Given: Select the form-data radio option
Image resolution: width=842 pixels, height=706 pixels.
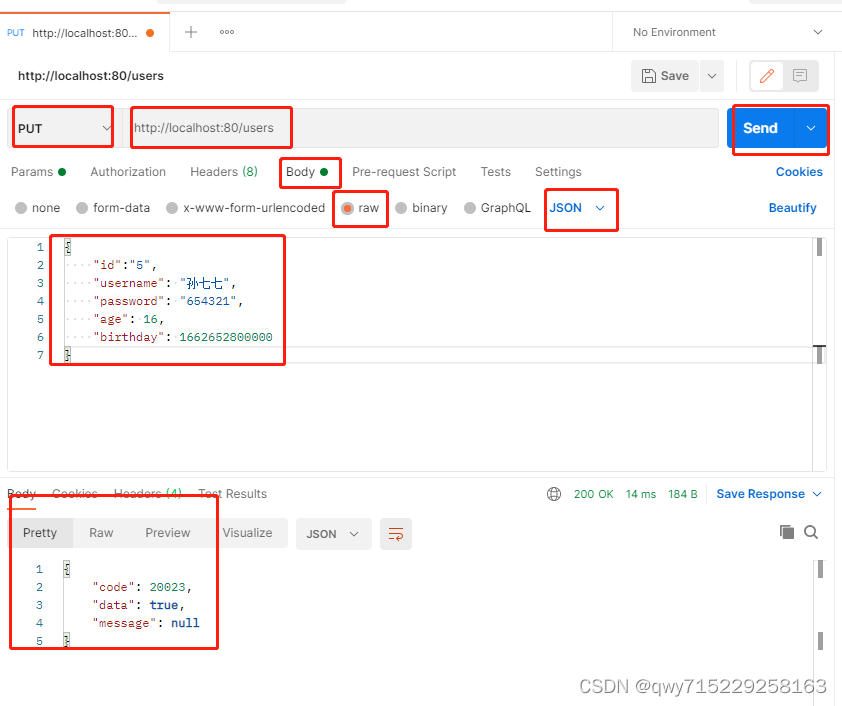Looking at the screenshot, I should coord(83,208).
